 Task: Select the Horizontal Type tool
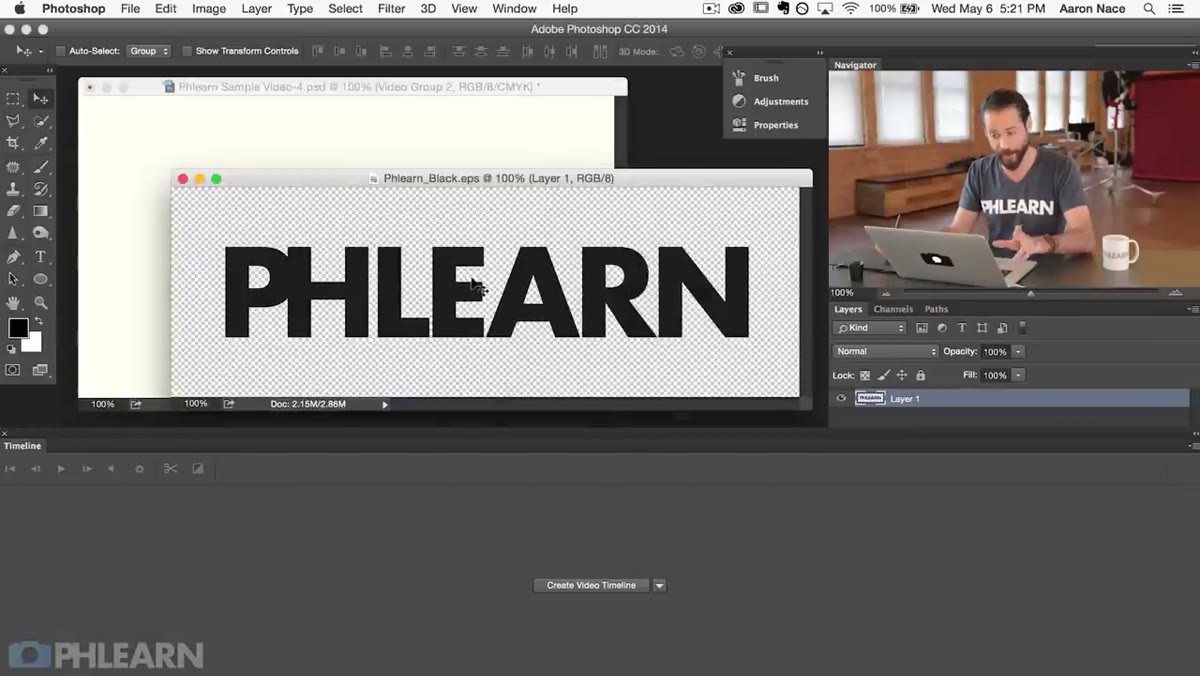[x=41, y=257]
